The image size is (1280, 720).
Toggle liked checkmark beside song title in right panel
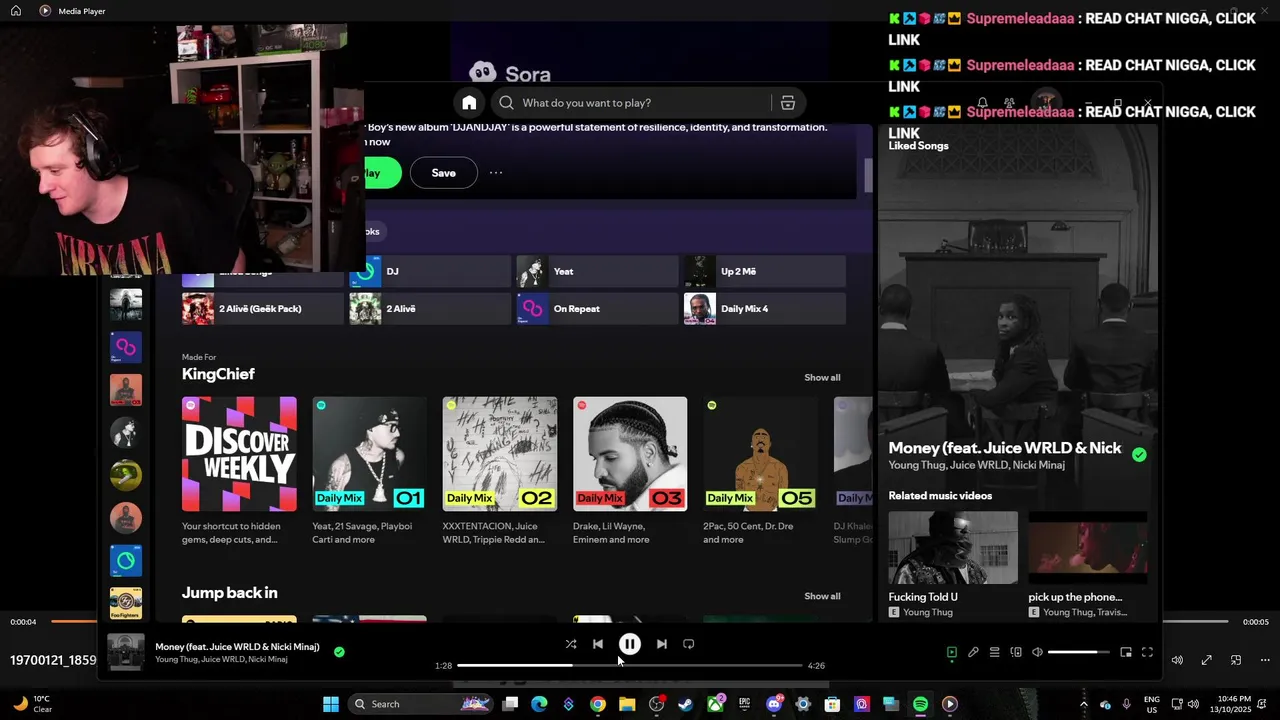pyautogui.click(x=1139, y=455)
